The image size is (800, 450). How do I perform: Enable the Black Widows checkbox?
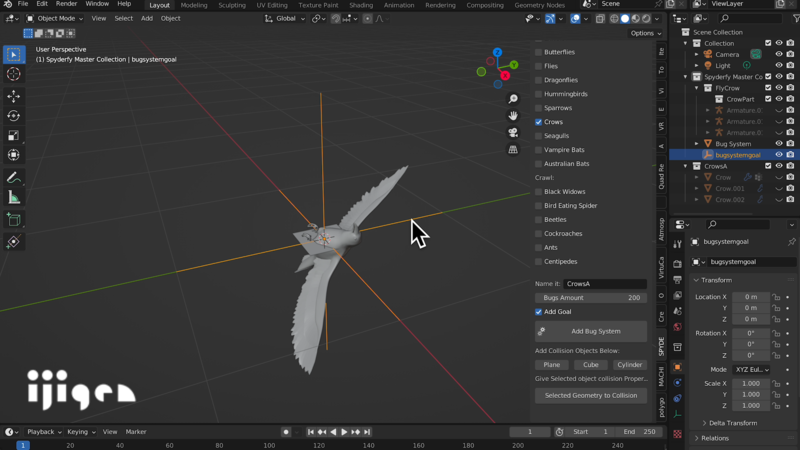[x=538, y=192]
